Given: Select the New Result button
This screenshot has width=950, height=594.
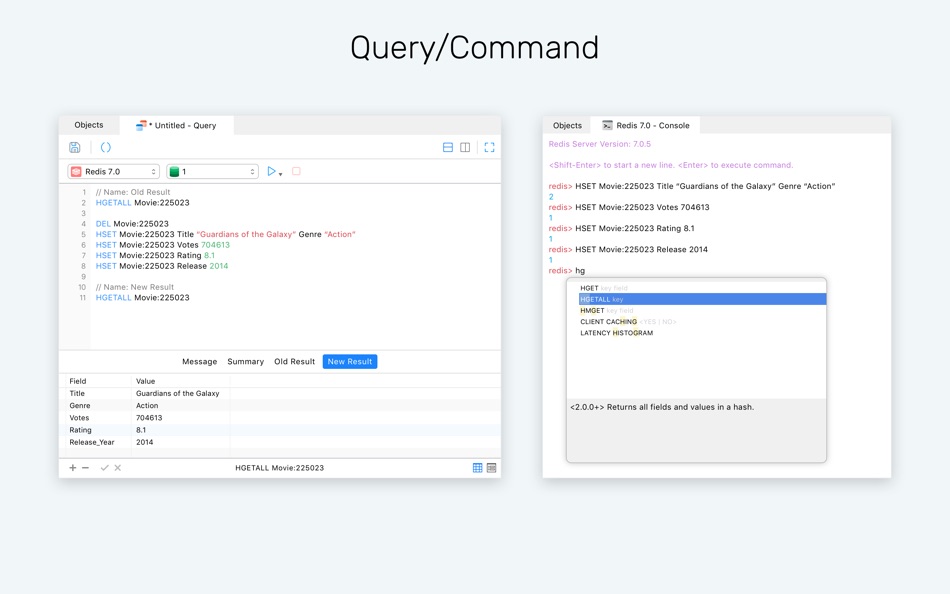Looking at the screenshot, I should pos(350,362).
